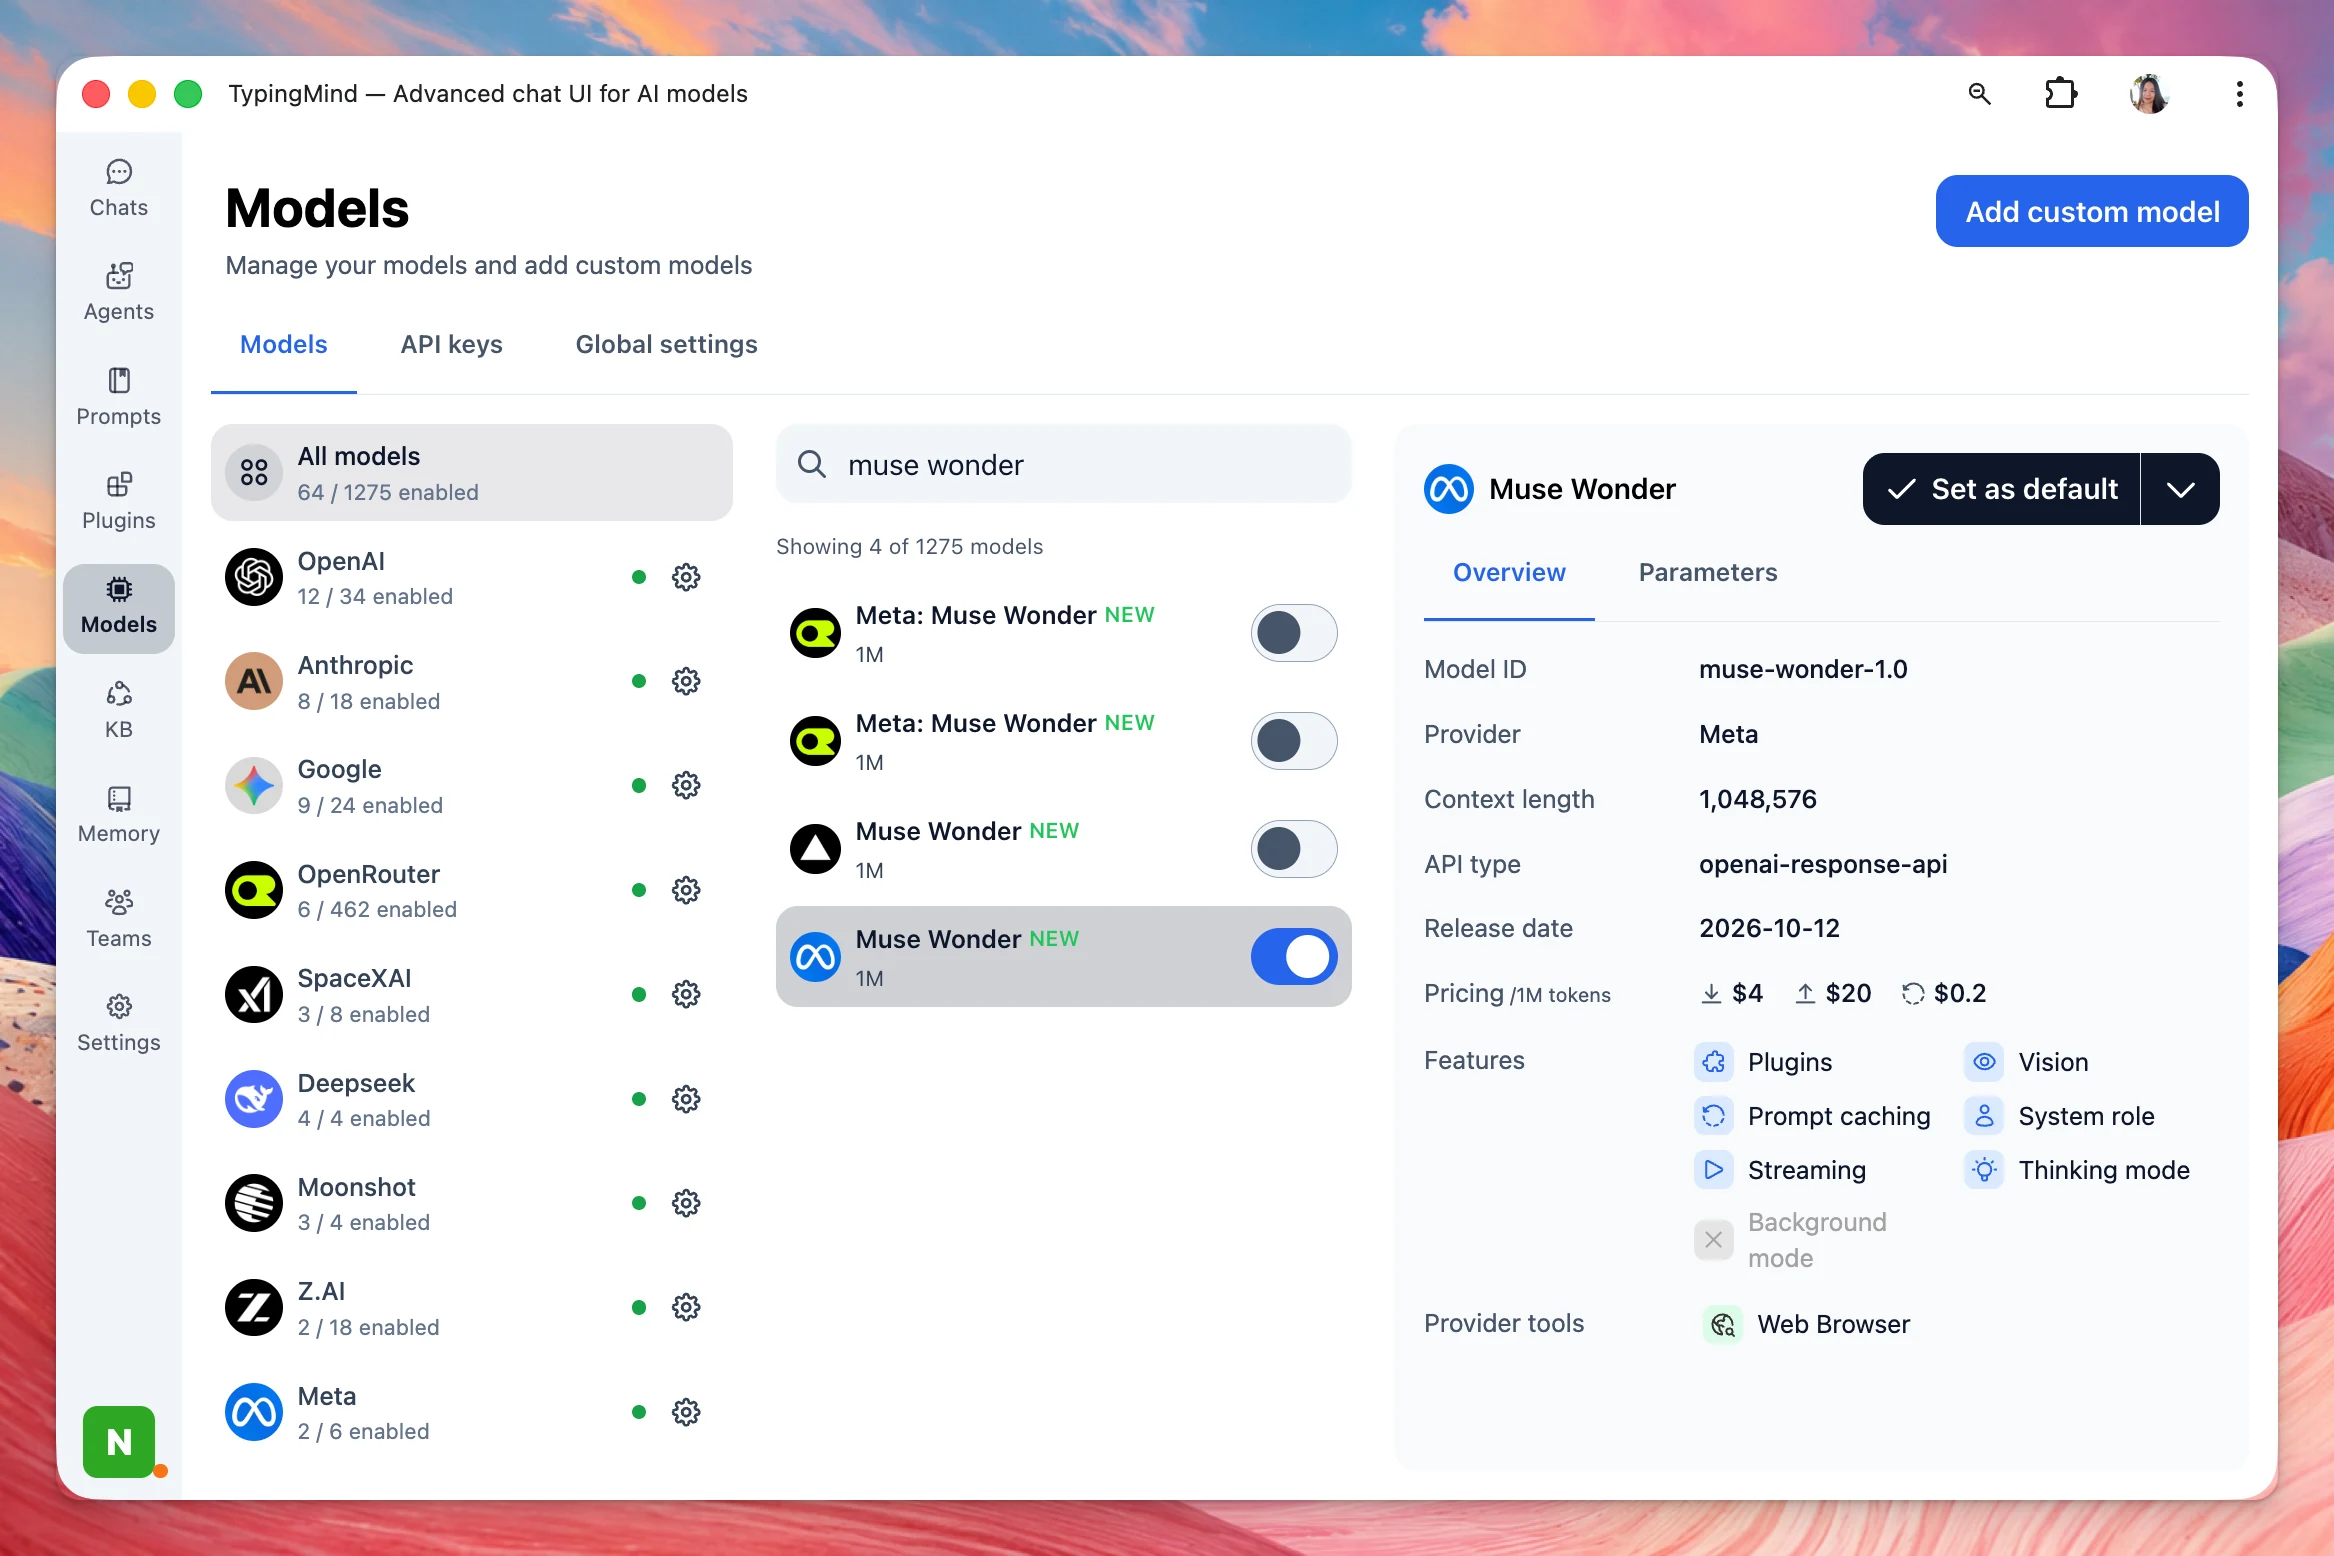Select the Google provider row
The image size is (2334, 1556).
tap(471, 786)
